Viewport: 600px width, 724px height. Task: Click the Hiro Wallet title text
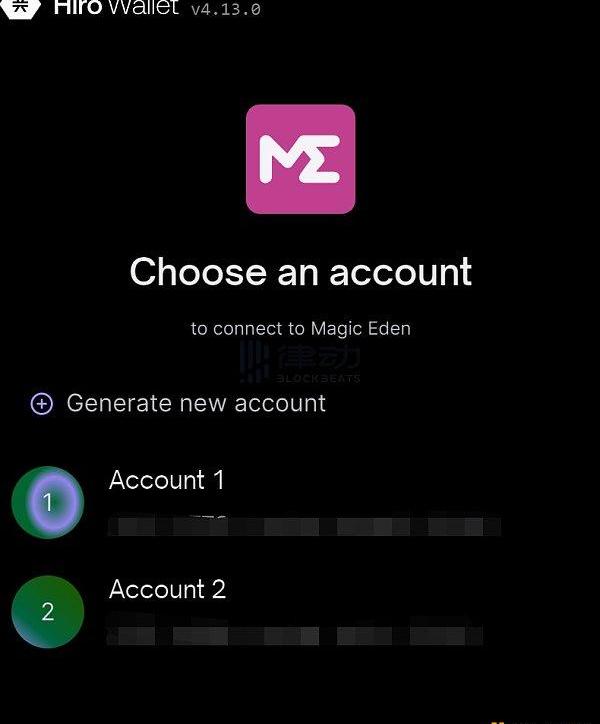coord(116,7)
